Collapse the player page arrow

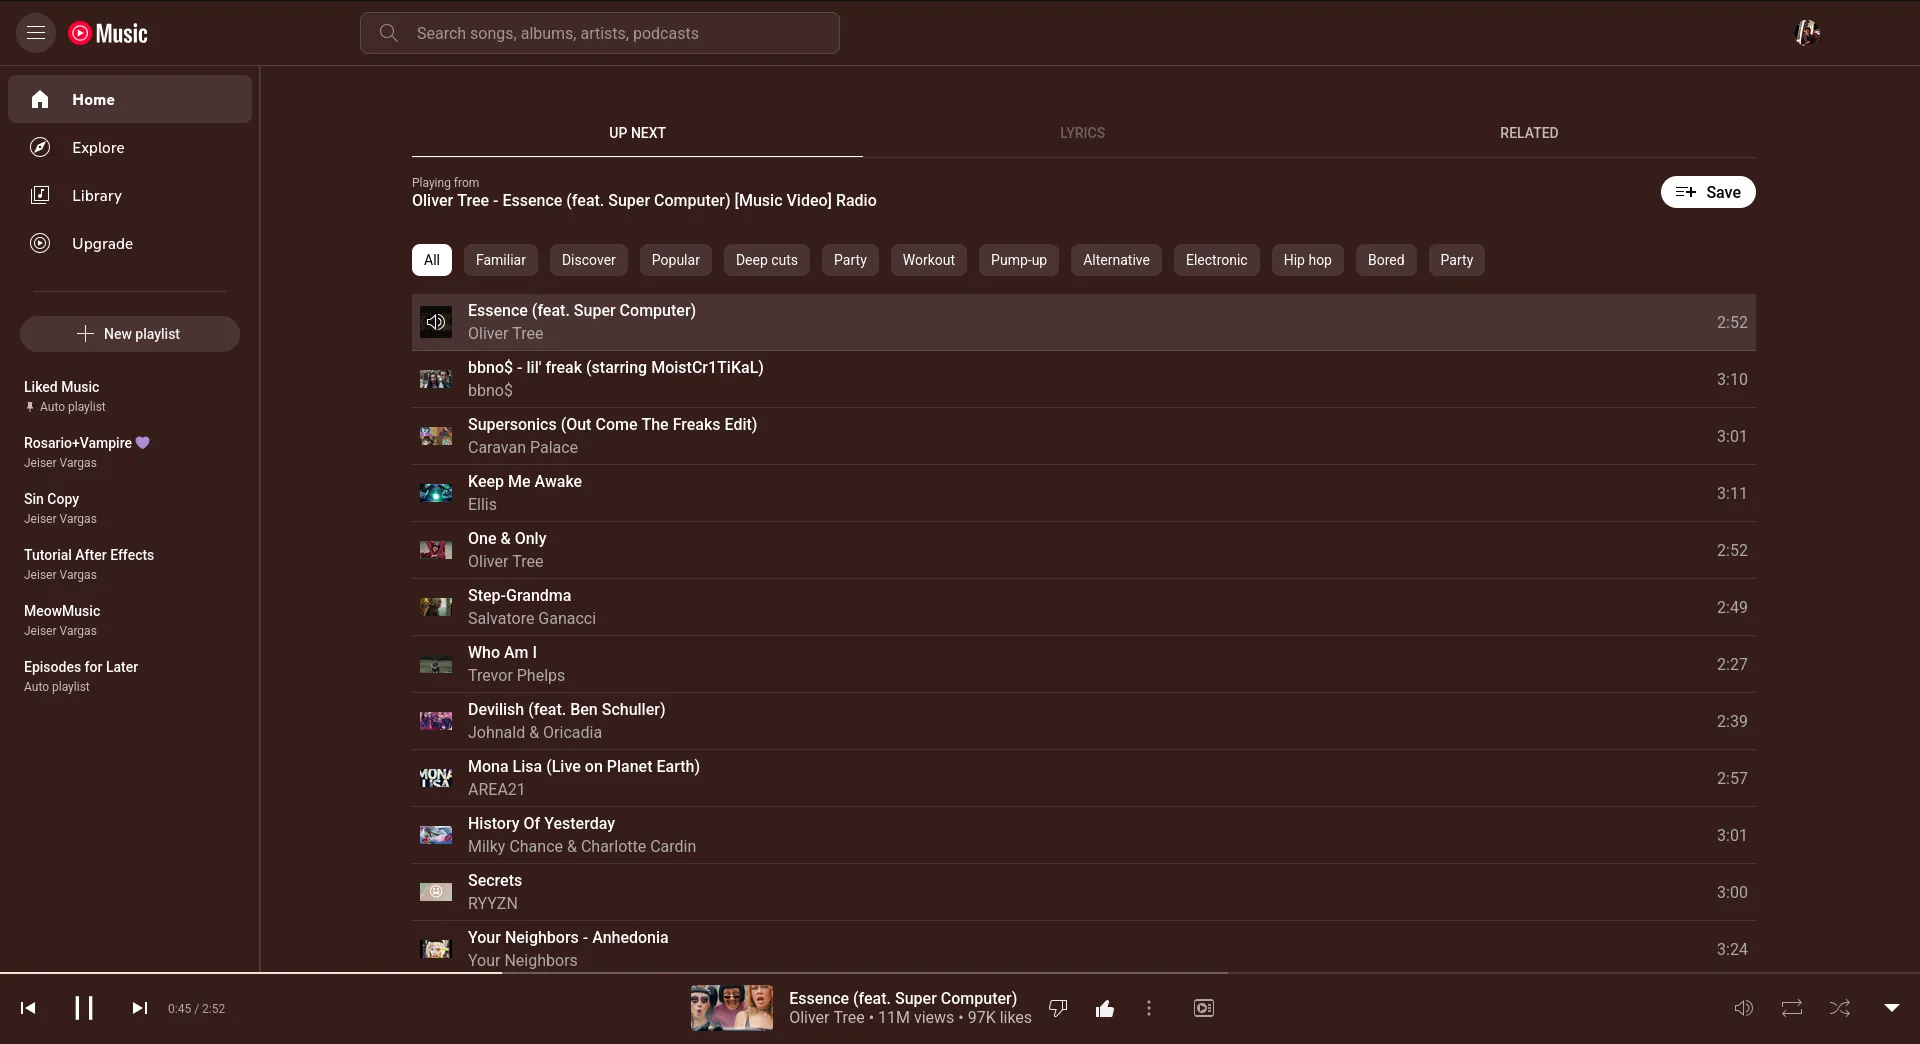tap(1892, 1008)
